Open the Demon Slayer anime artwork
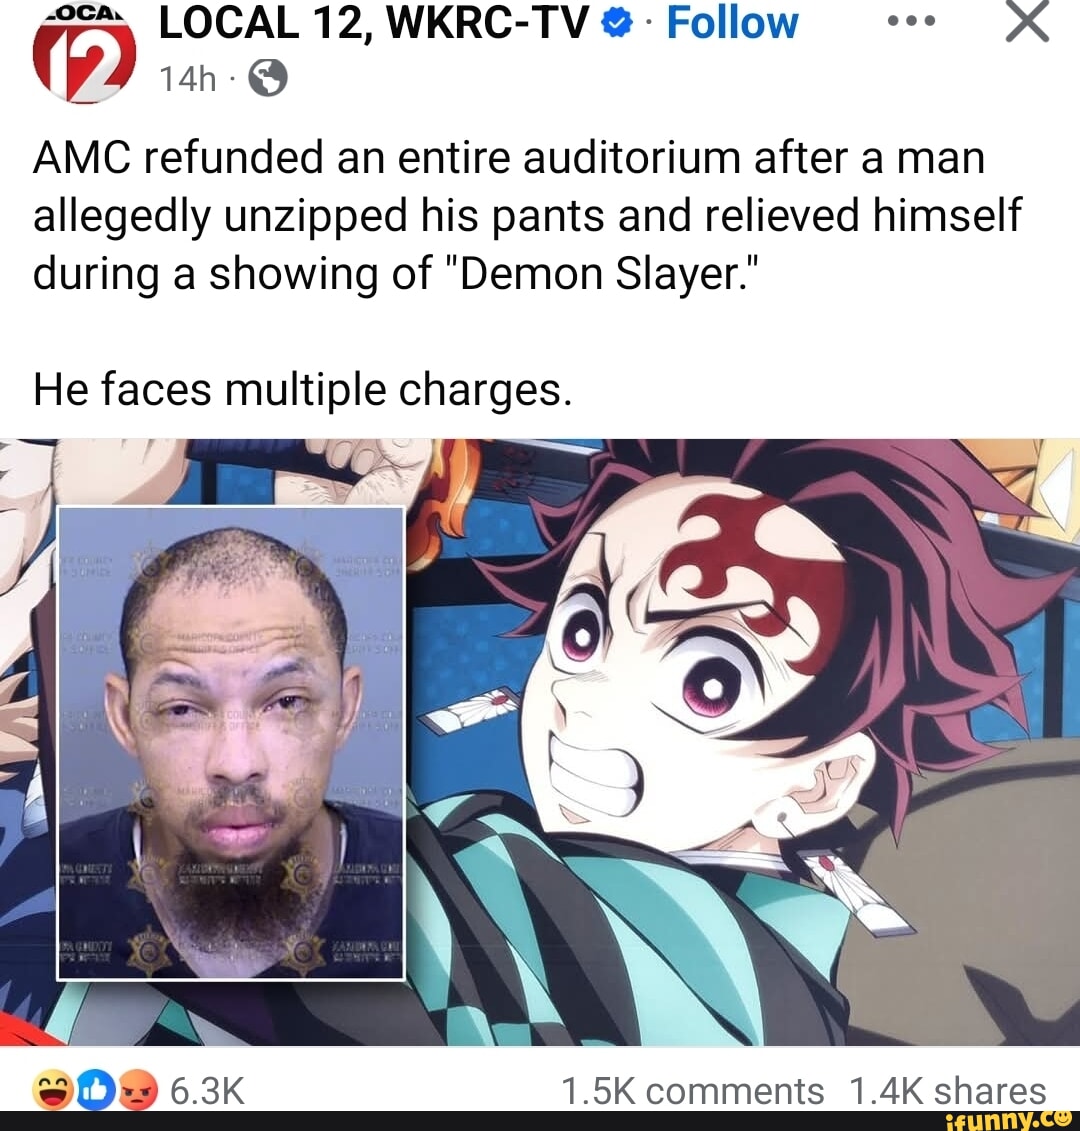The height and width of the screenshot is (1131, 1080). click(742, 742)
